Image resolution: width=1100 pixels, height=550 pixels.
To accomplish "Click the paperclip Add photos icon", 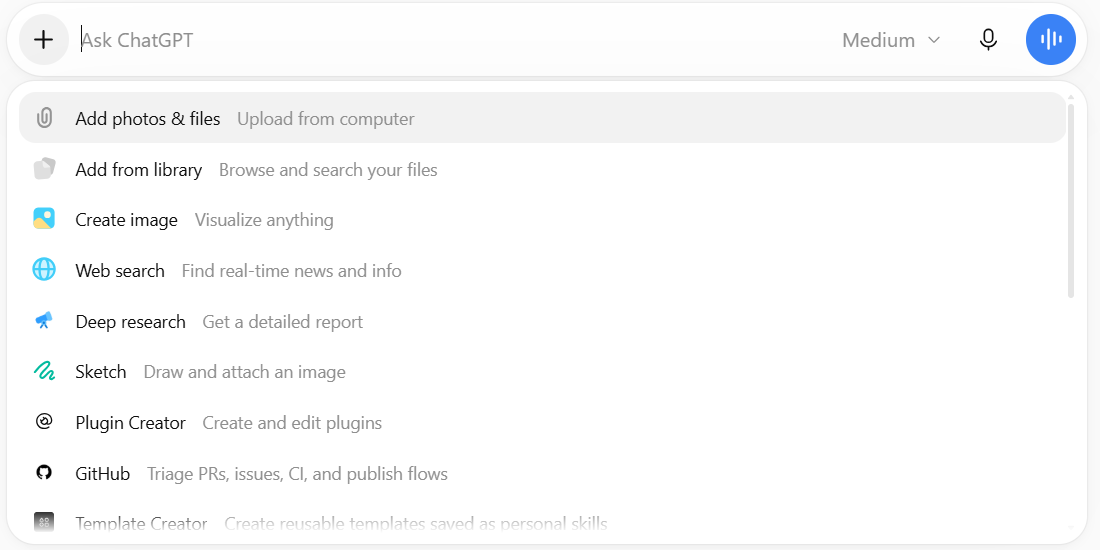I will point(44,118).
